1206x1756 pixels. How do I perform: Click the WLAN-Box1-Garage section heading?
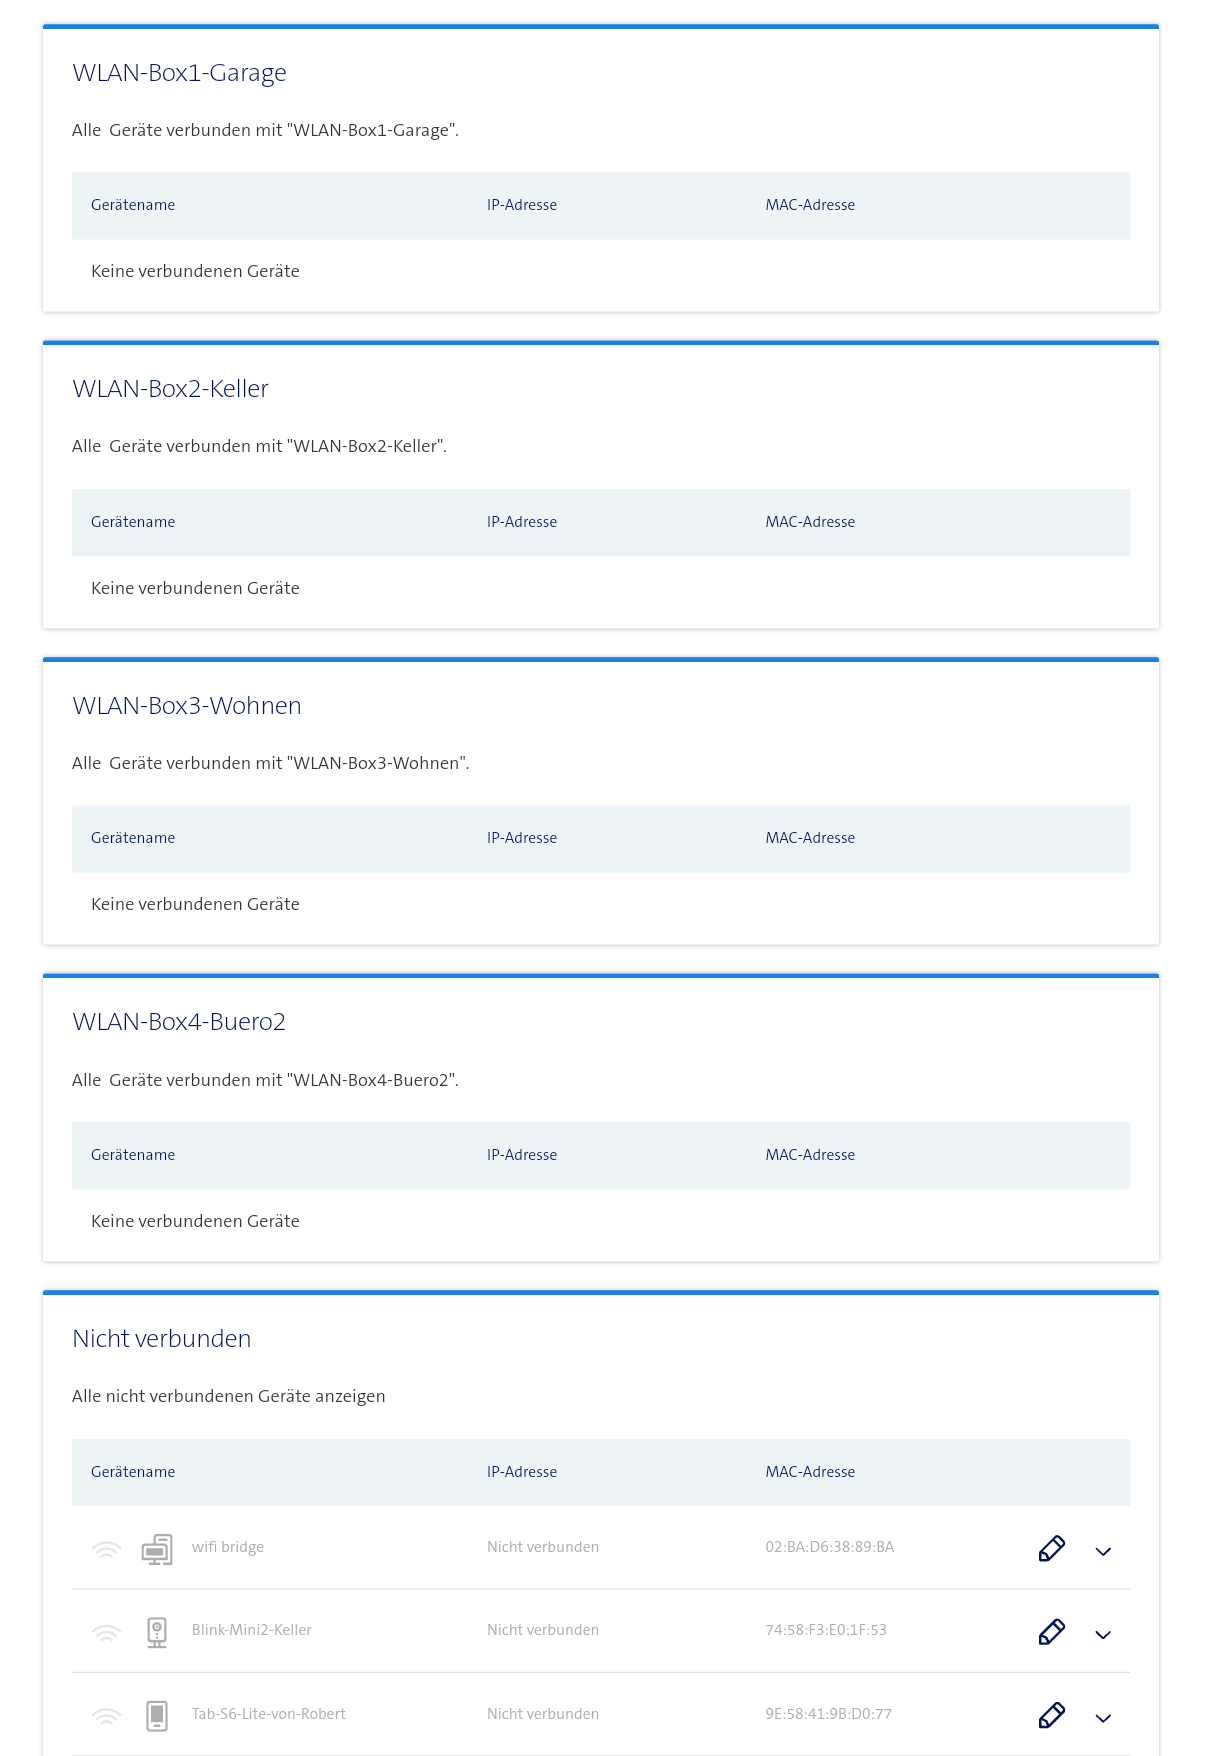(x=179, y=73)
